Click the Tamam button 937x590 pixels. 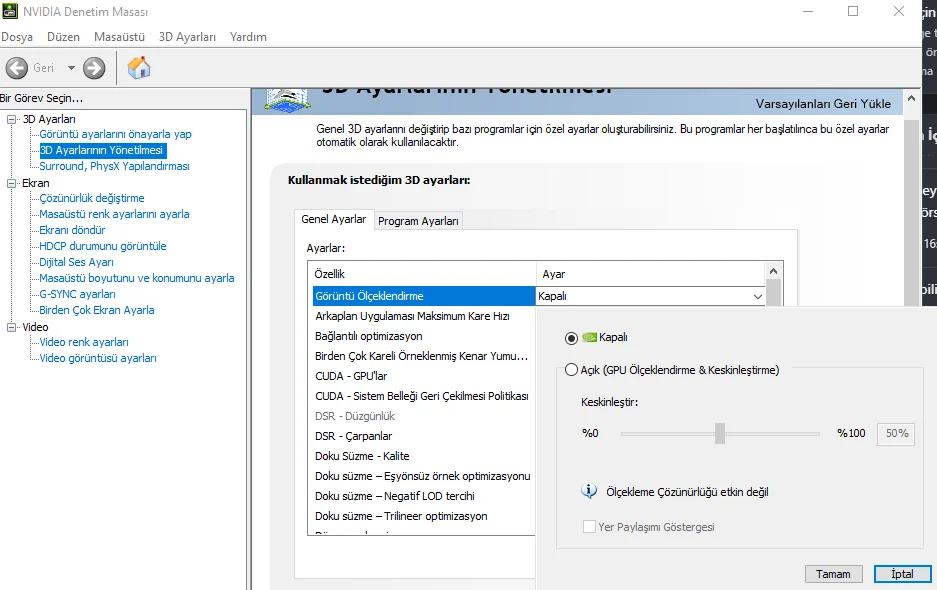coord(833,574)
